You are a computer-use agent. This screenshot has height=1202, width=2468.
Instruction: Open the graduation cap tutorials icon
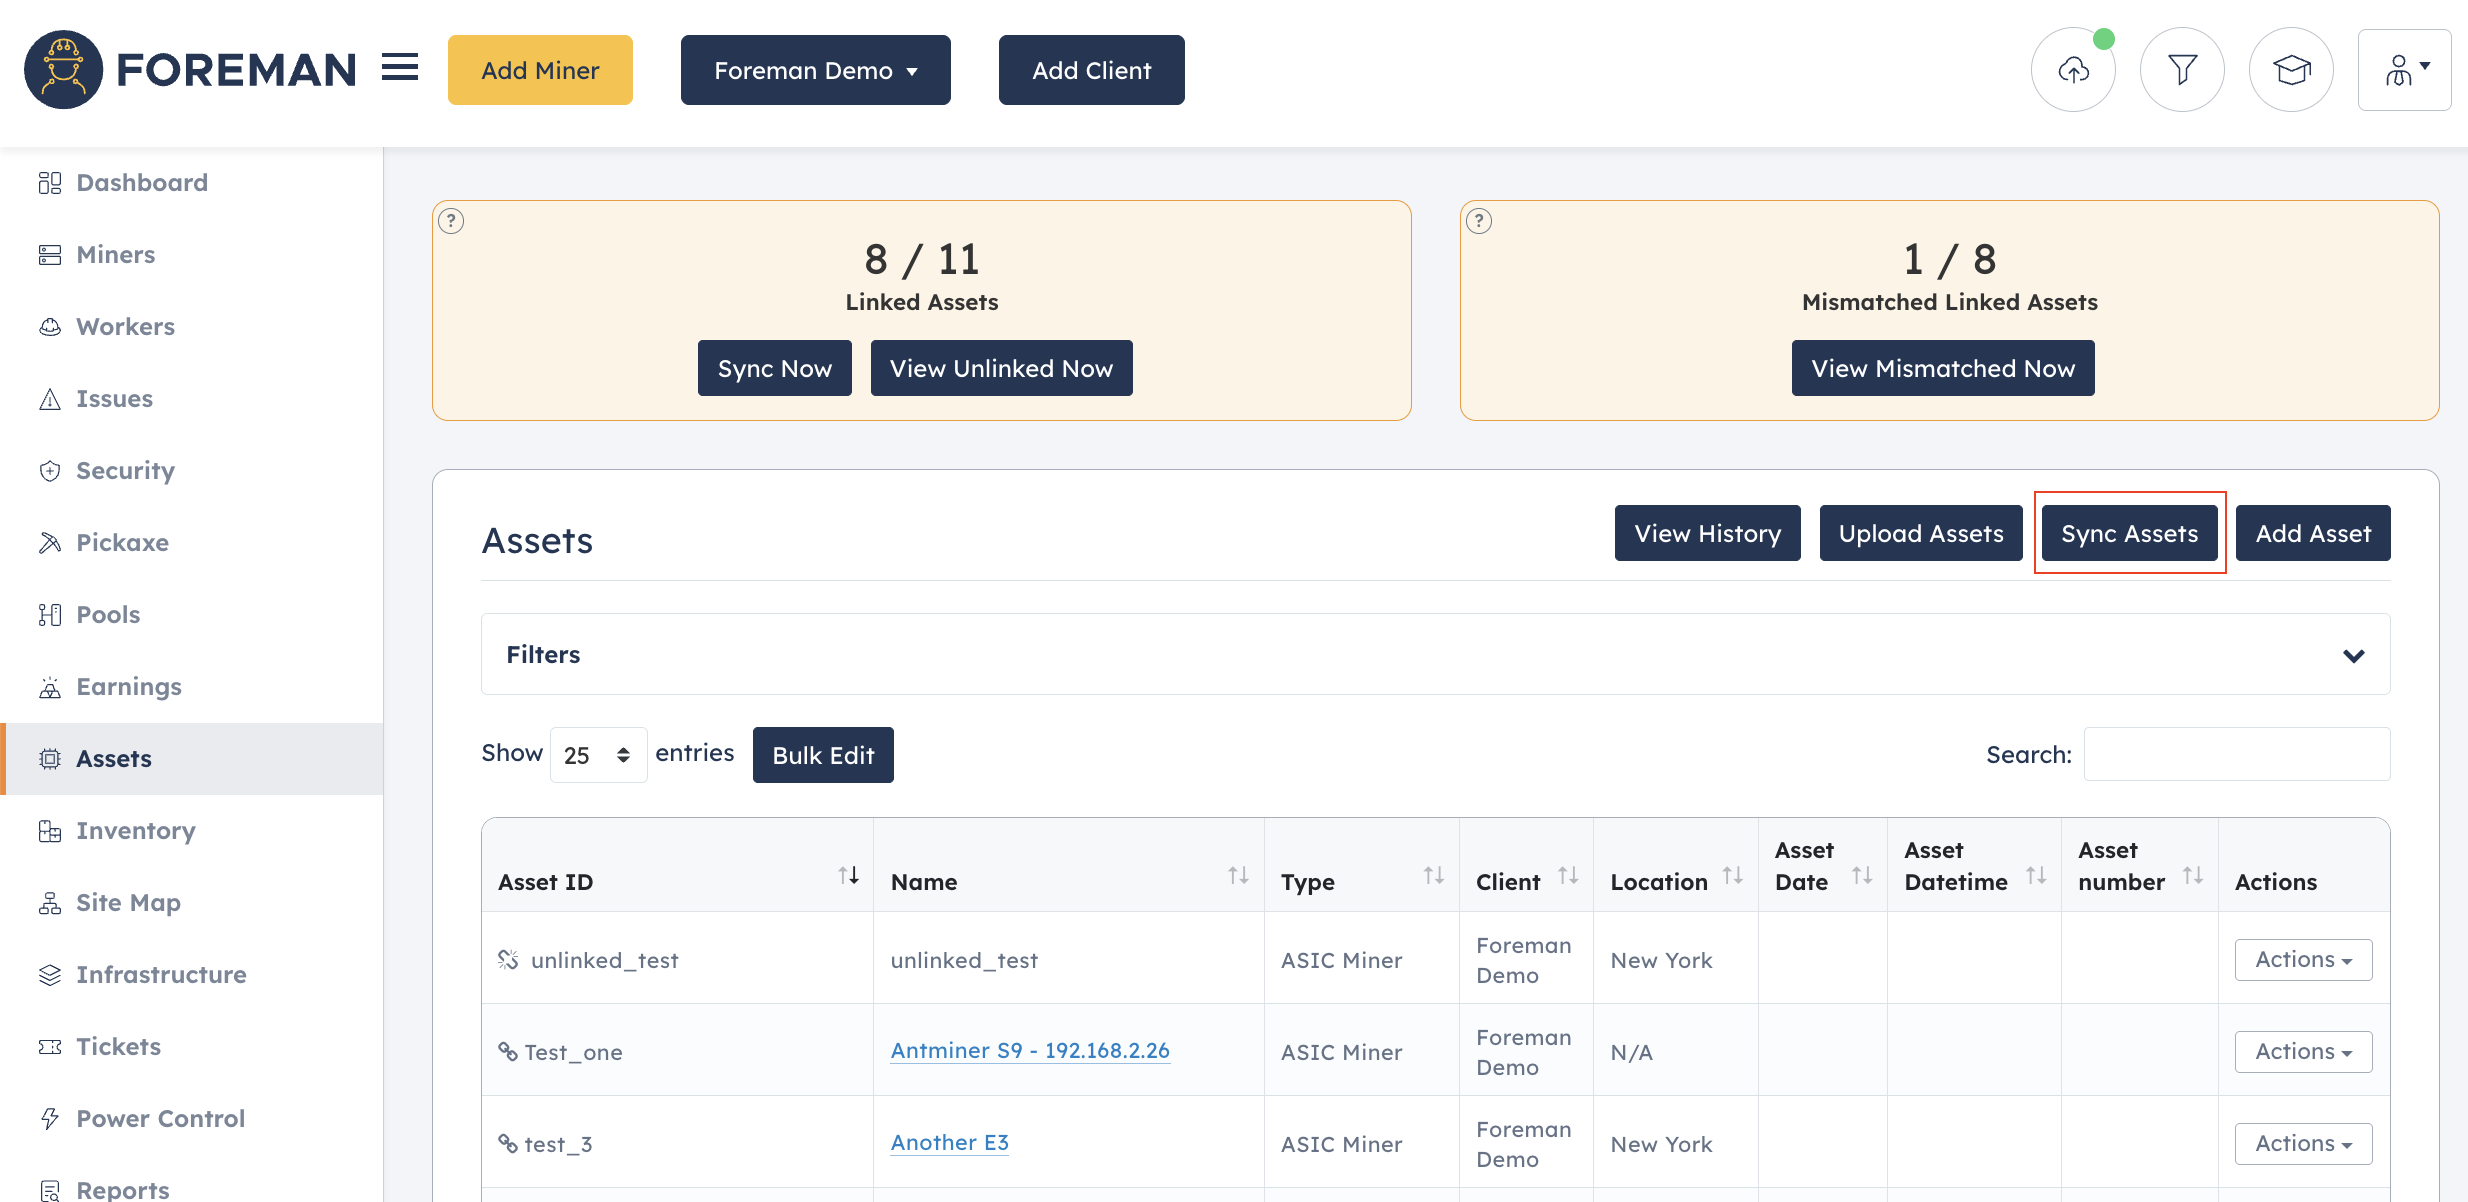tap(2291, 70)
